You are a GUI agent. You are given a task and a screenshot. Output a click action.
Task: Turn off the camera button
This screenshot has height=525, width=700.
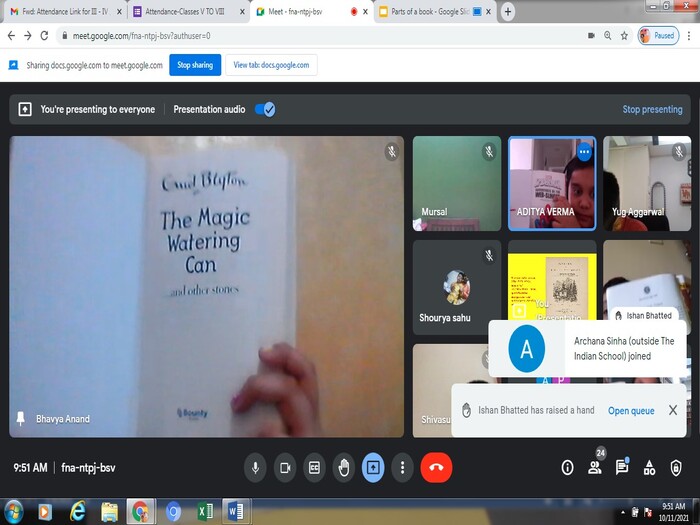coord(285,467)
